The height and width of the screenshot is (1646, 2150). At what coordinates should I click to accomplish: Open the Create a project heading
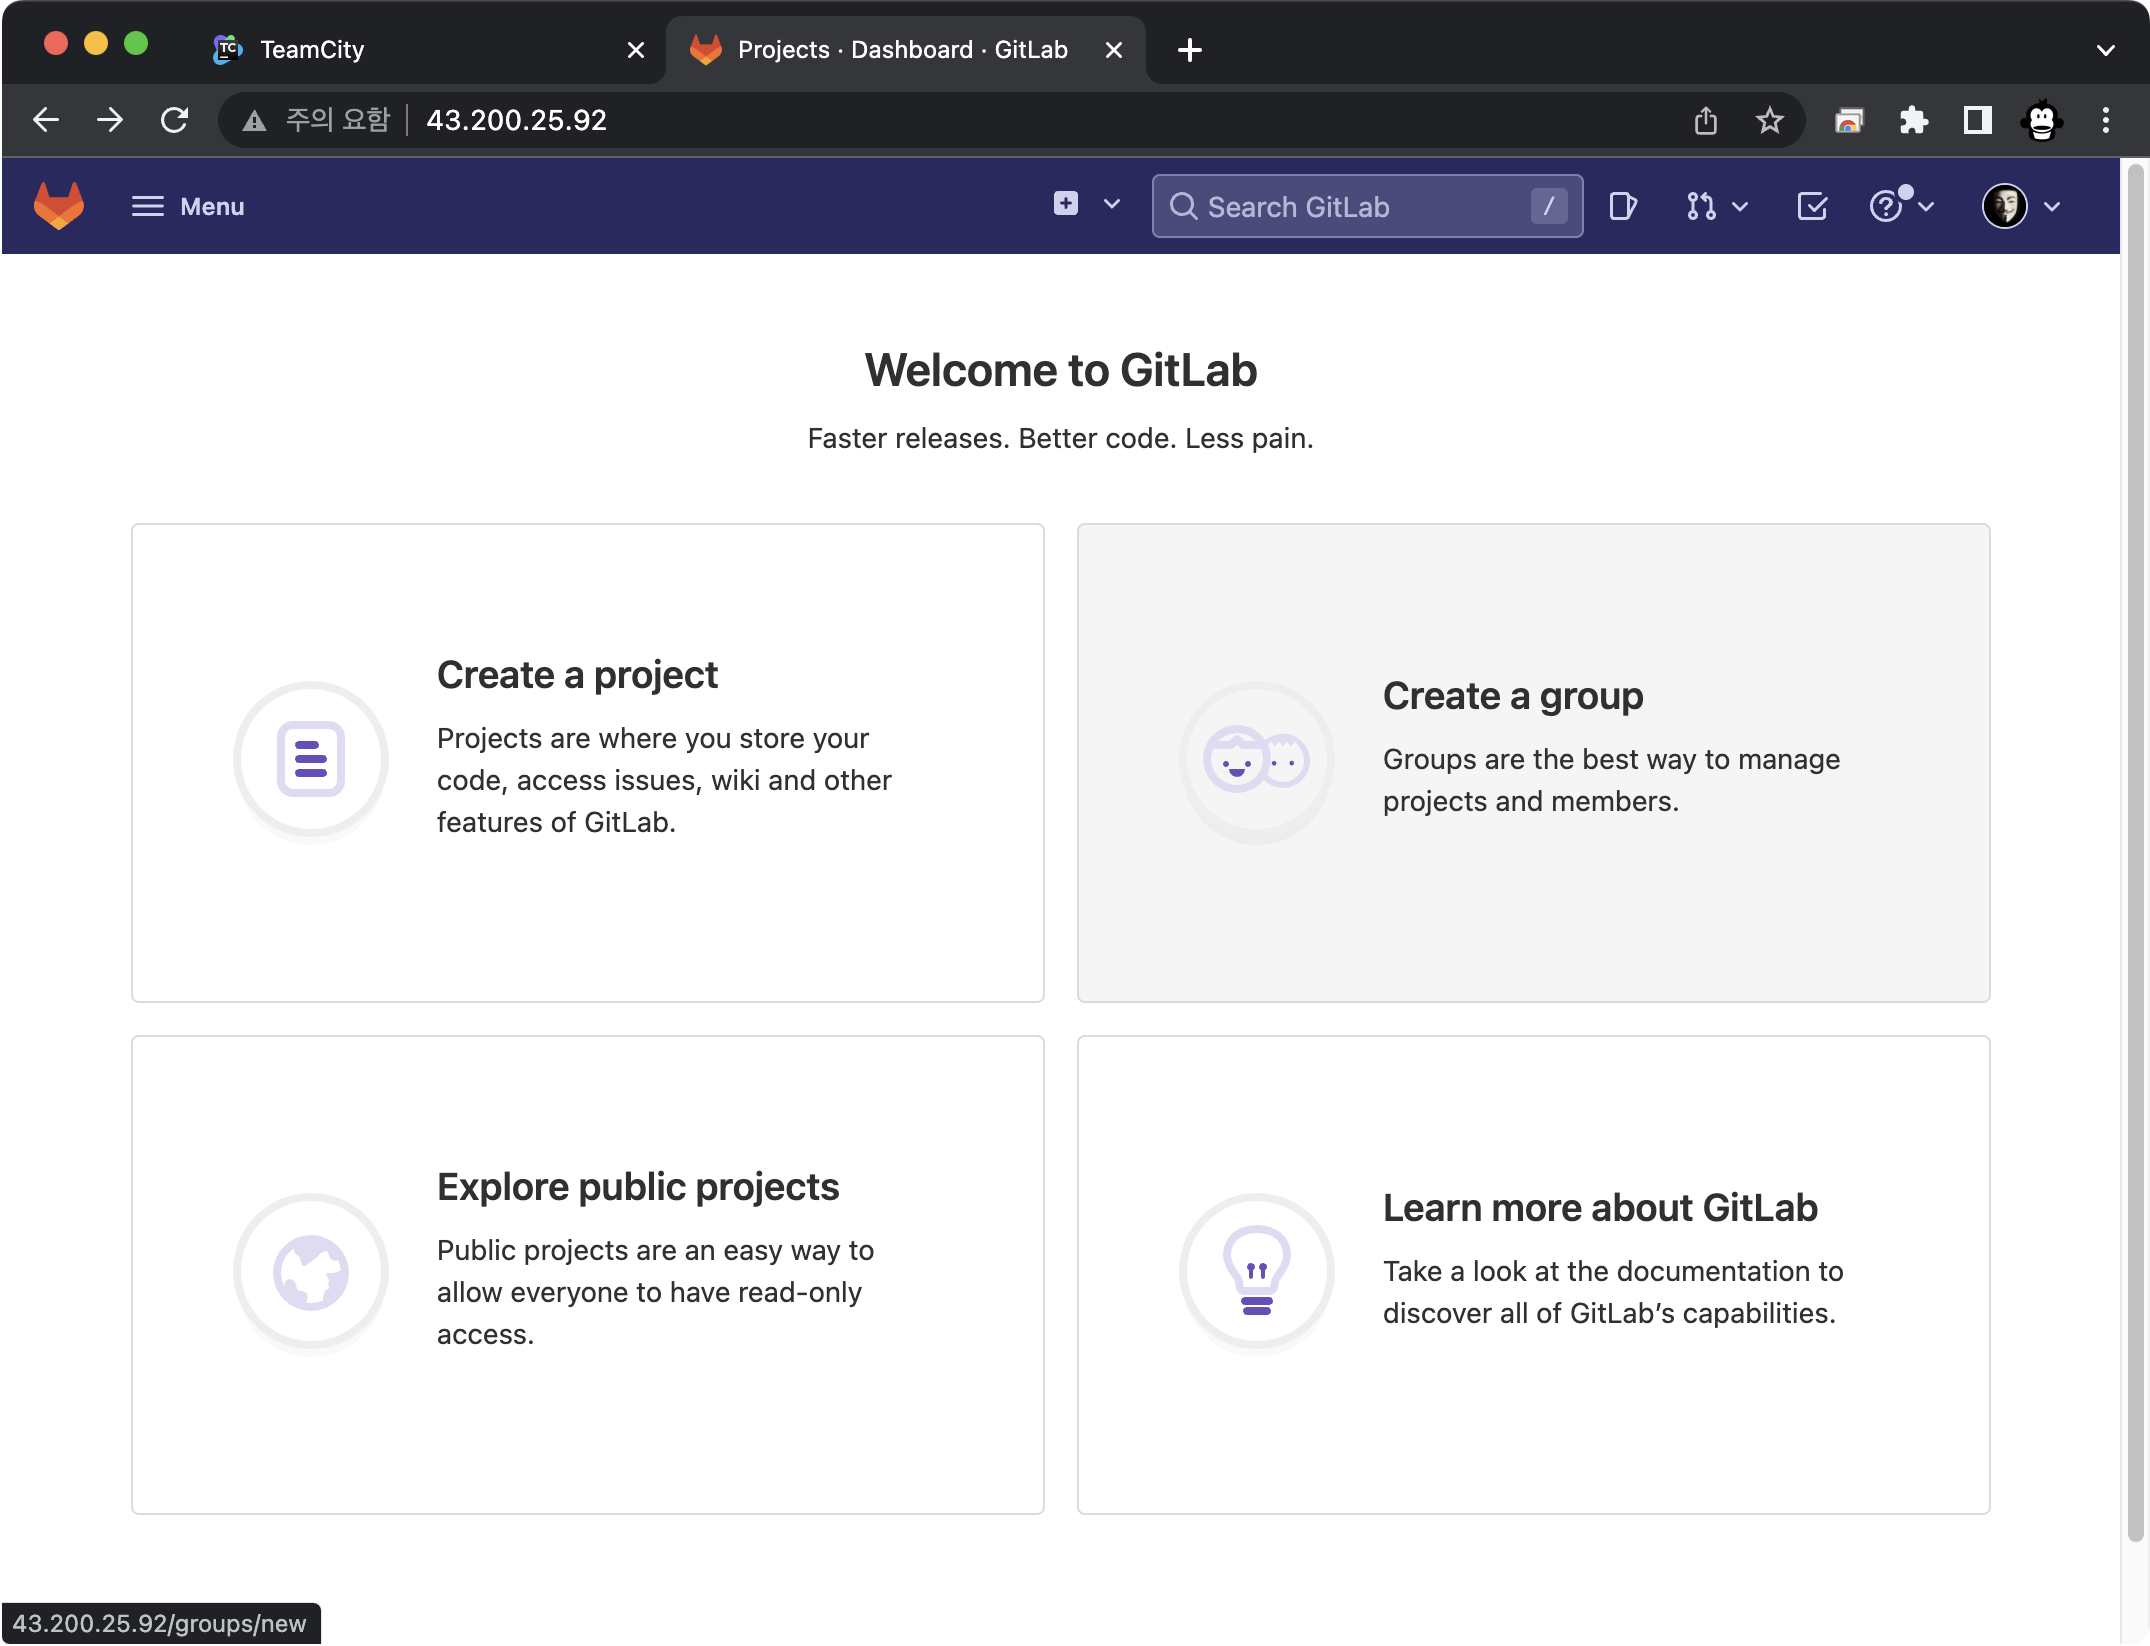577,675
